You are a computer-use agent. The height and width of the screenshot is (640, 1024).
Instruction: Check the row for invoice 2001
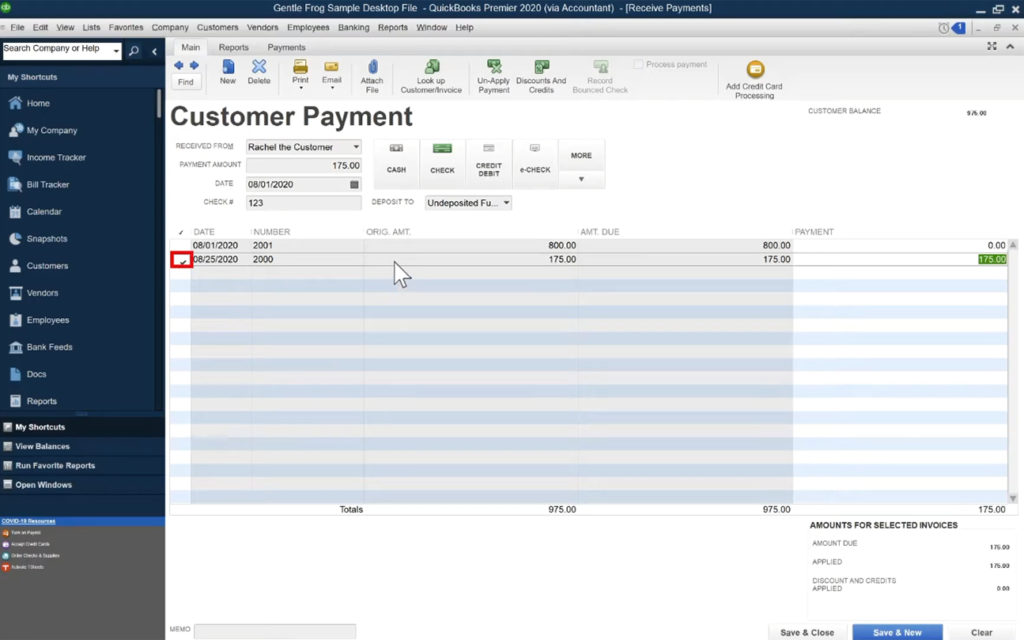point(181,245)
